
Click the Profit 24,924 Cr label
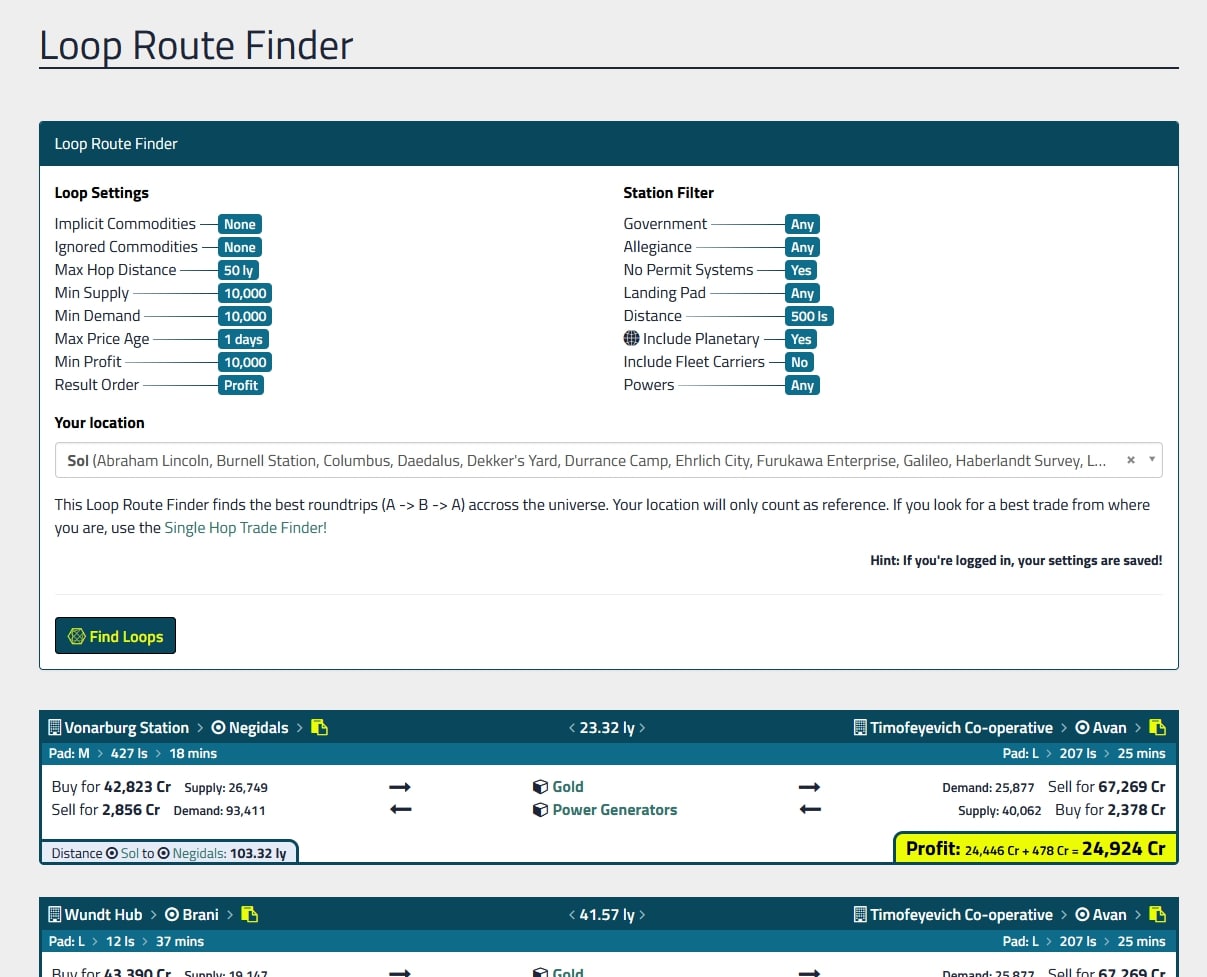(1035, 848)
